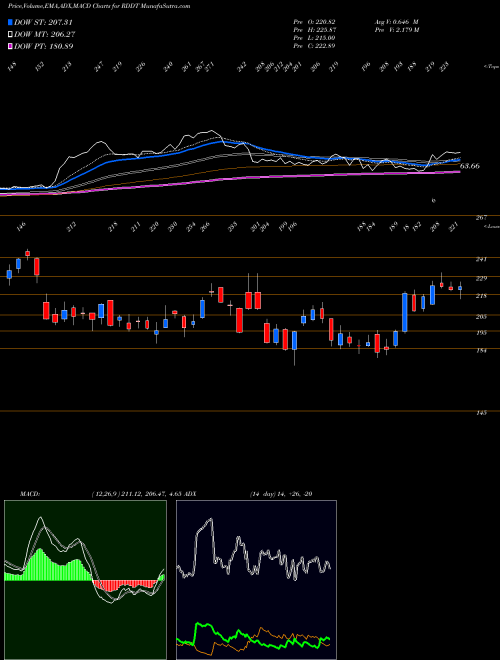Click the magenta DOW PT legend swatch

[x=10, y=46]
